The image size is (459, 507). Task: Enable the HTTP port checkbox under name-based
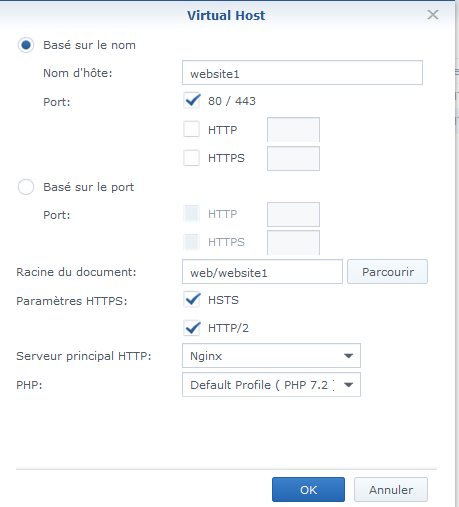192,129
